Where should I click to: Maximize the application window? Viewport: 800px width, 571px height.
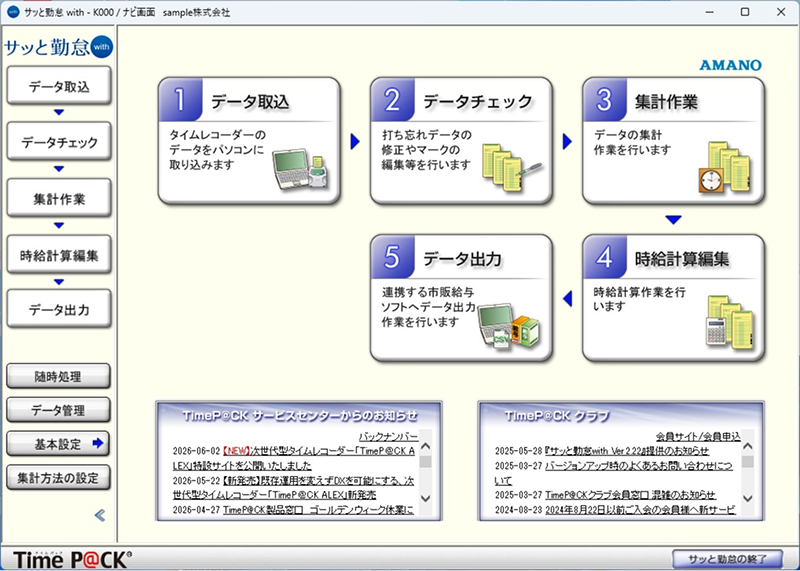(745, 12)
